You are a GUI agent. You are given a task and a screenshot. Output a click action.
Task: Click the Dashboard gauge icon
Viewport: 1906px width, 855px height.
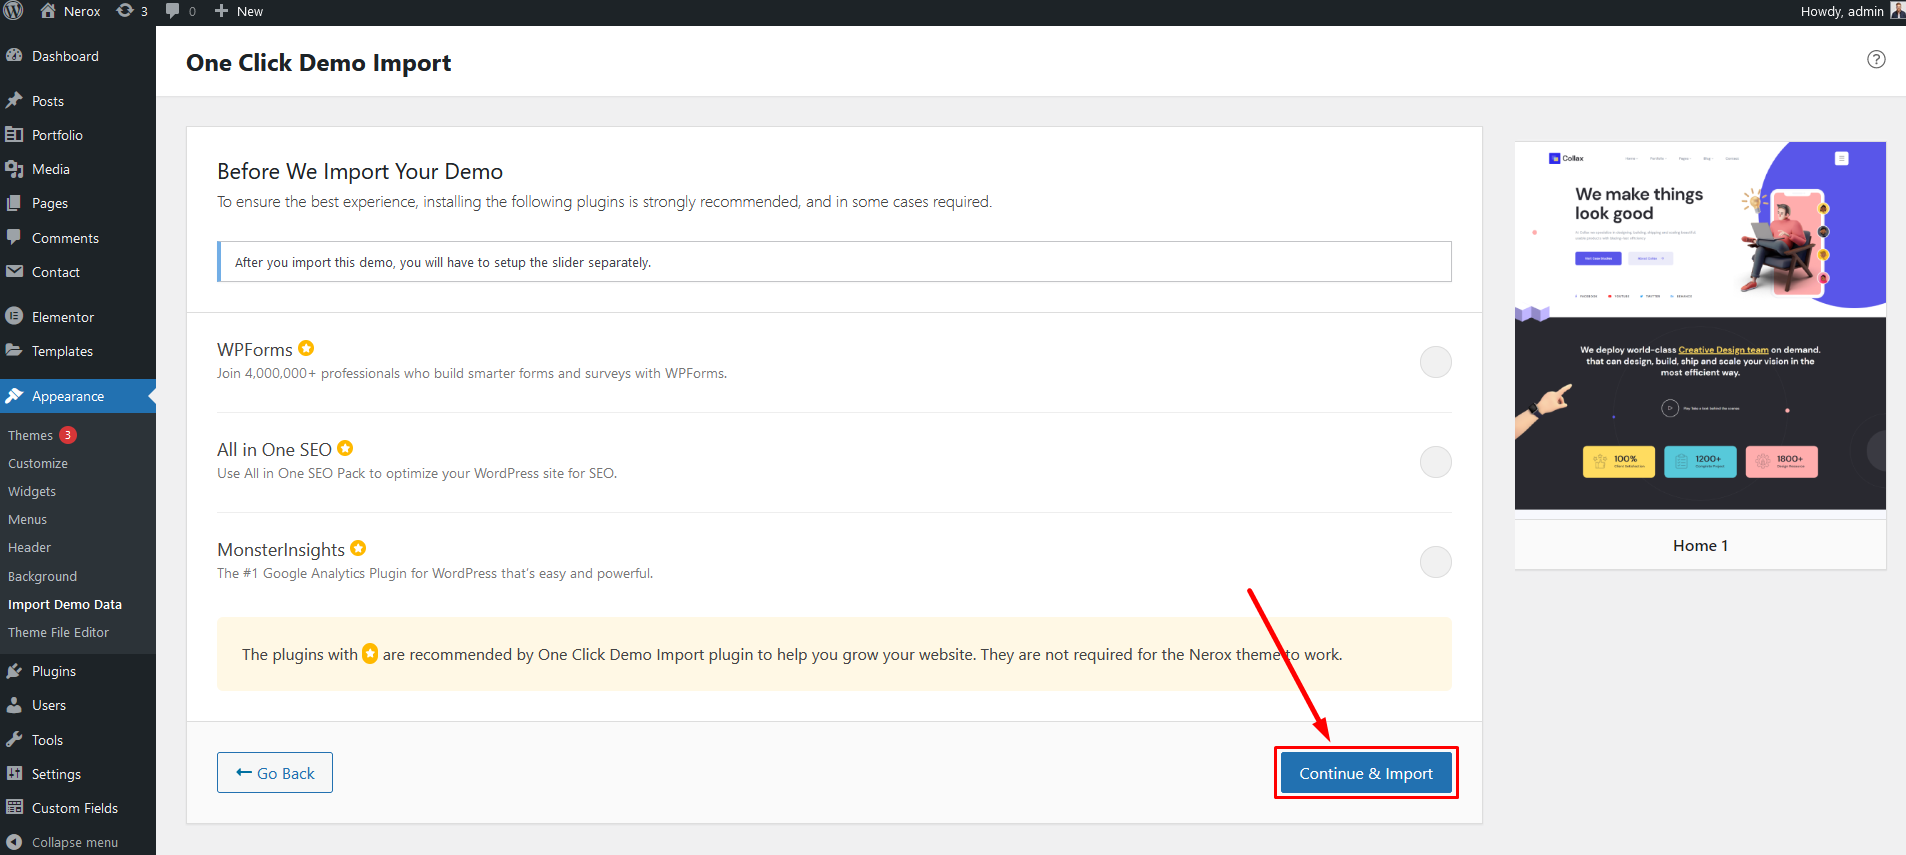tap(14, 56)
